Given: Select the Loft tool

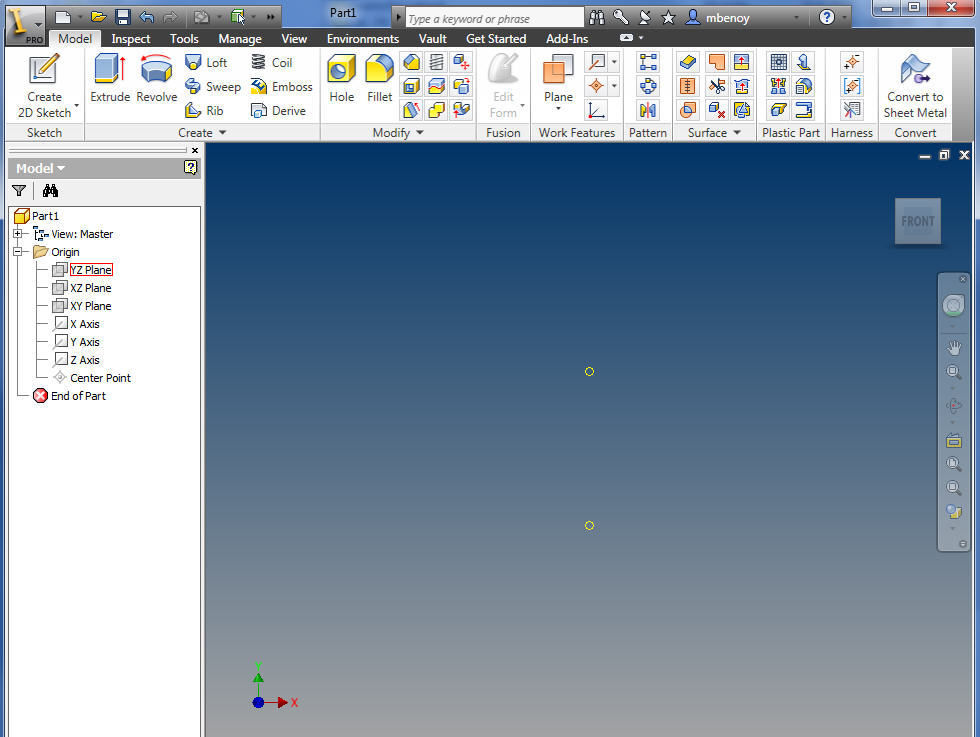Looking at the screenshot, I should coord(206,62).
